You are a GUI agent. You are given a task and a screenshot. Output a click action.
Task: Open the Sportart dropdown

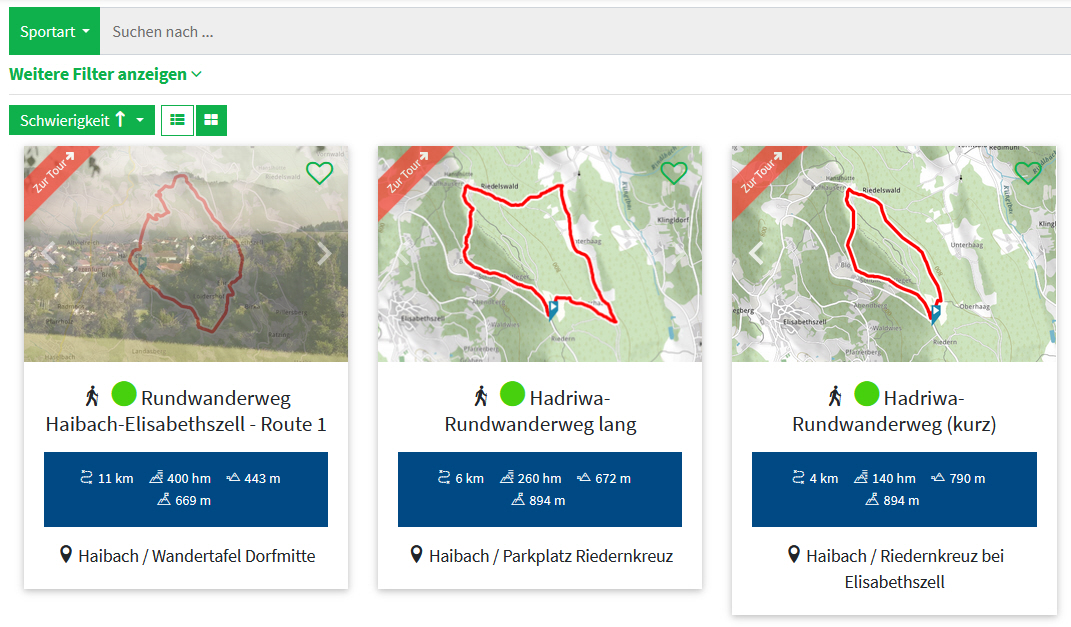pyautogui.click(x=54, y=32)
